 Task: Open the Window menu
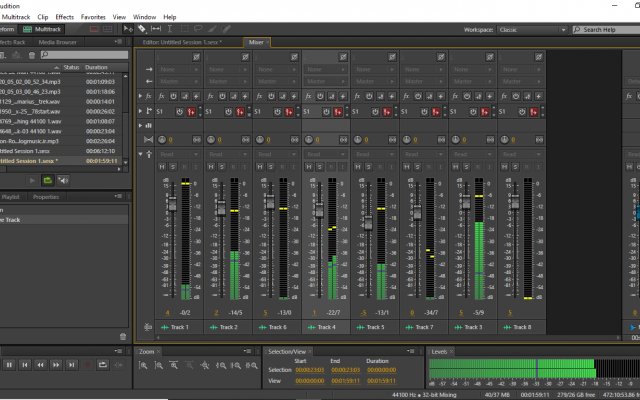point(144,17)
